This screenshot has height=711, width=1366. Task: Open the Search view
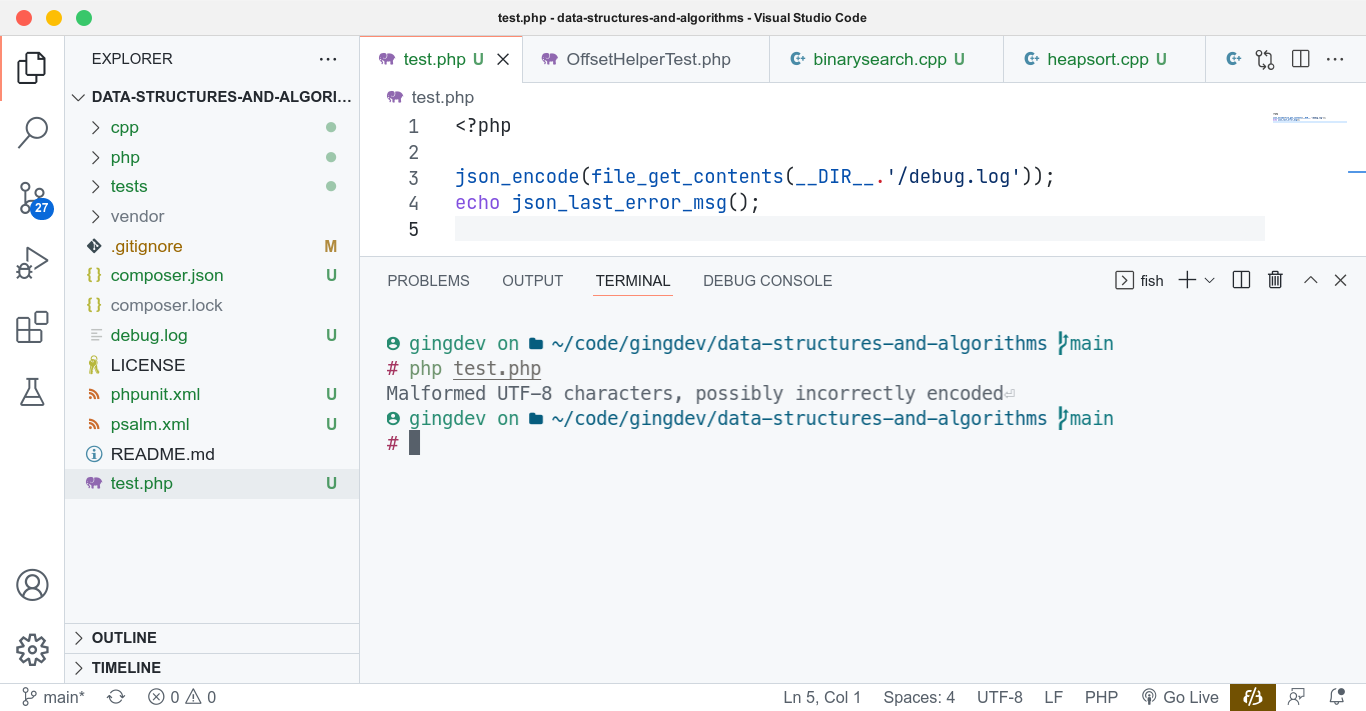click(33, 131)
